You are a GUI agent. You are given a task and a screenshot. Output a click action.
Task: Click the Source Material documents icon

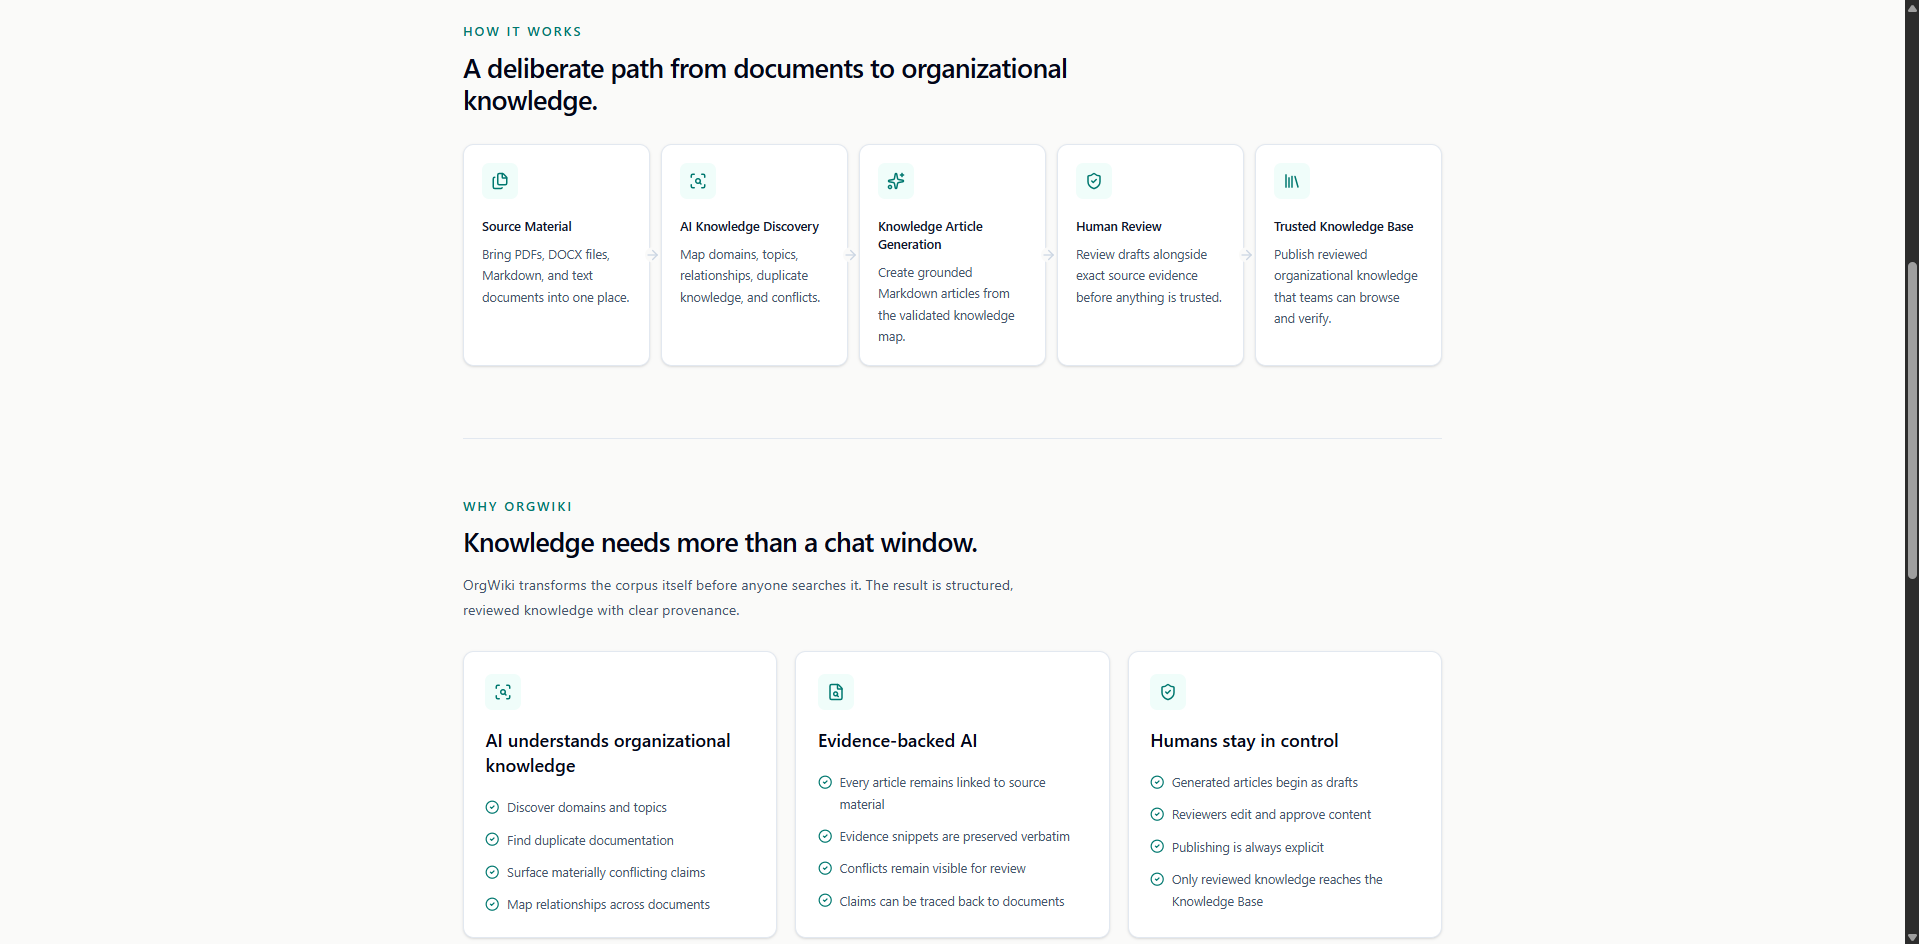[x=500, y=181]
